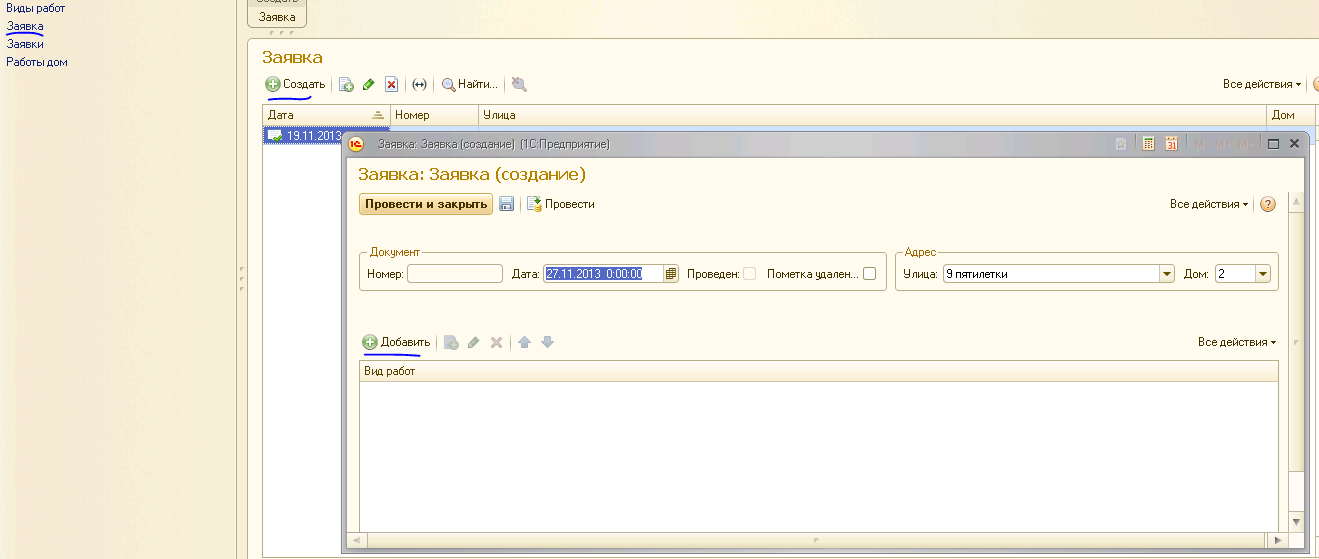
Task: Click the copy document icon in list toolbar
Action: (346, 85)
